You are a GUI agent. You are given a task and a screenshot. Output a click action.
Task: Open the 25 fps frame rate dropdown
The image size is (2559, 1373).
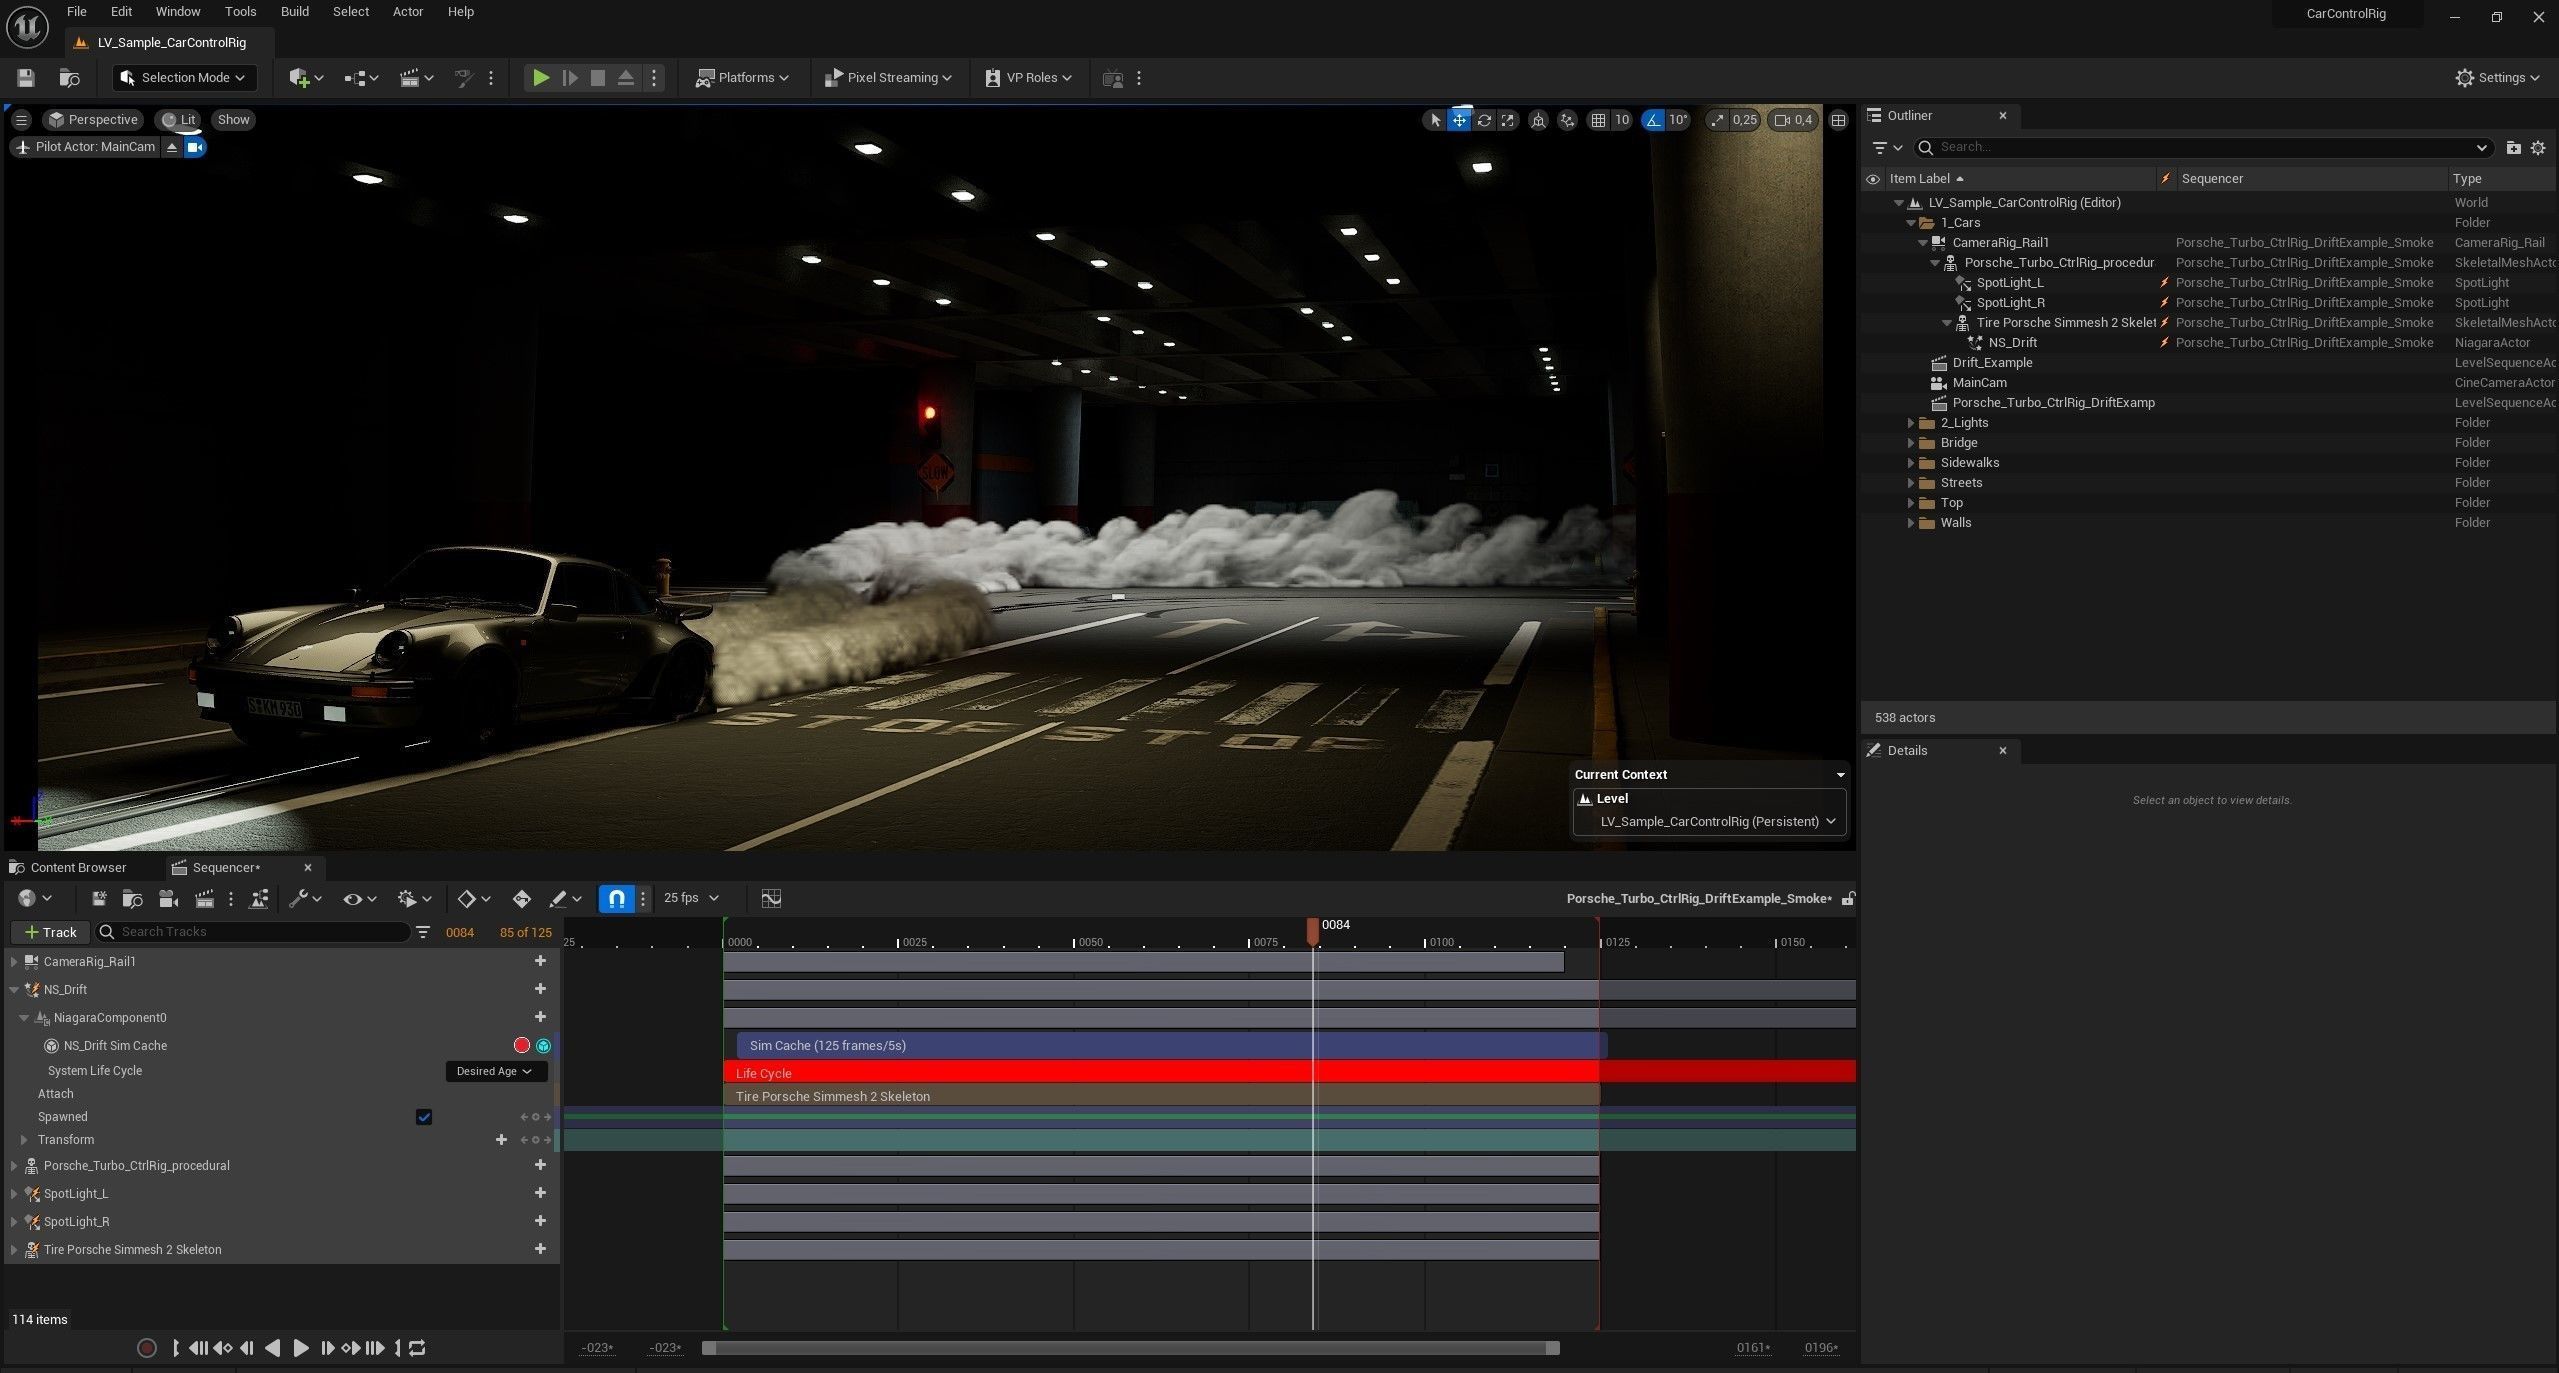click(691, 898)
